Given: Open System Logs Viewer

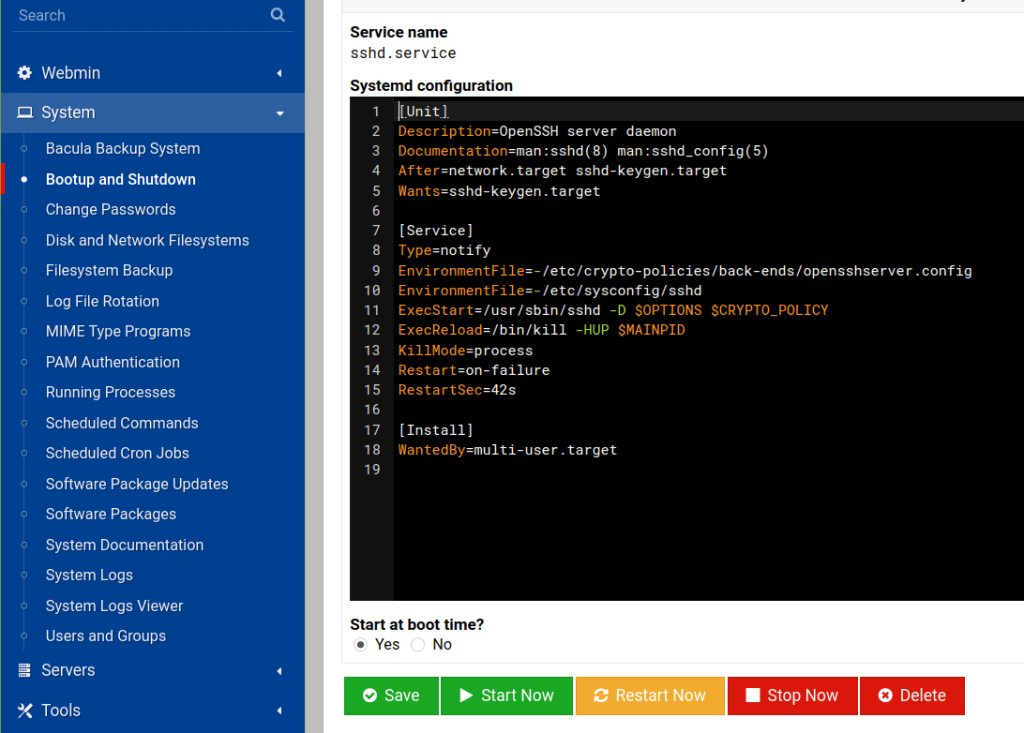Looking at the screenshot, I should (x=114, y=606).
